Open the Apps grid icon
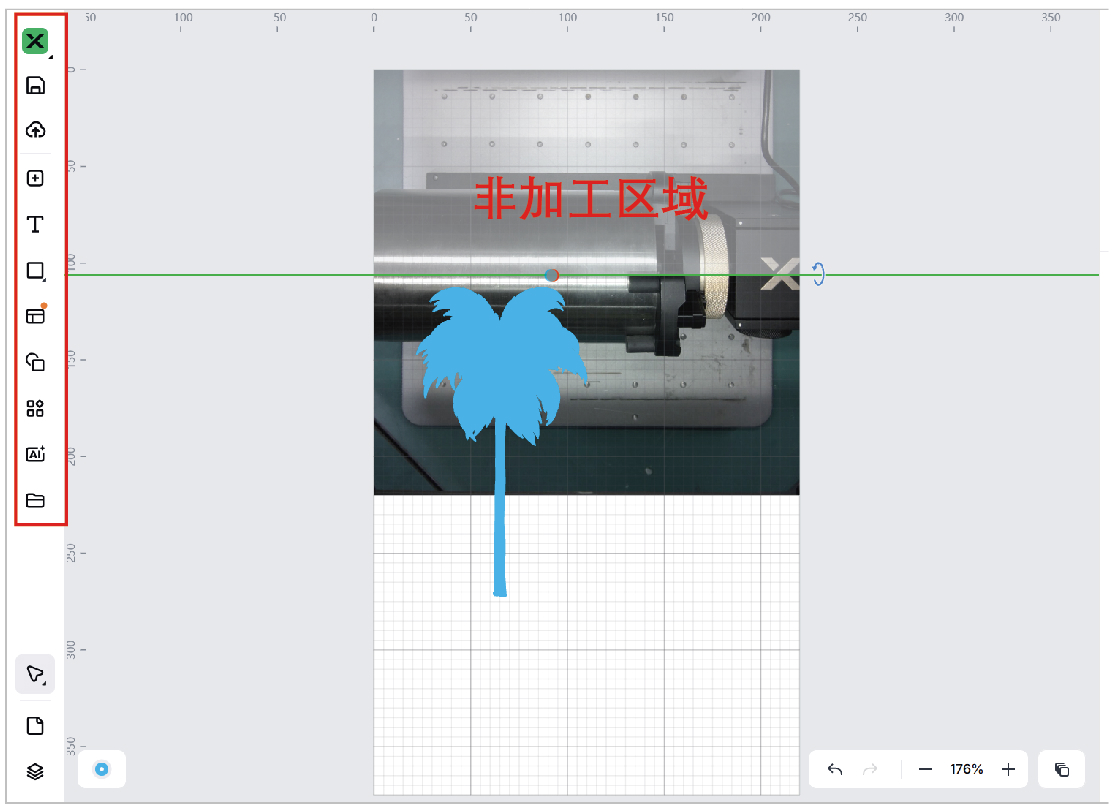This screenshot has width=1116, height=808. [35, 408]
